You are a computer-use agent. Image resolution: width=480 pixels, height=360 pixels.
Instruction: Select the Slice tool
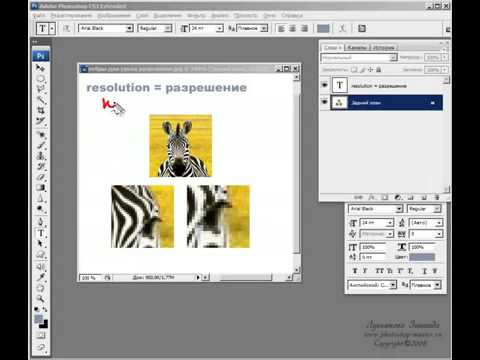tap(40, 120)
